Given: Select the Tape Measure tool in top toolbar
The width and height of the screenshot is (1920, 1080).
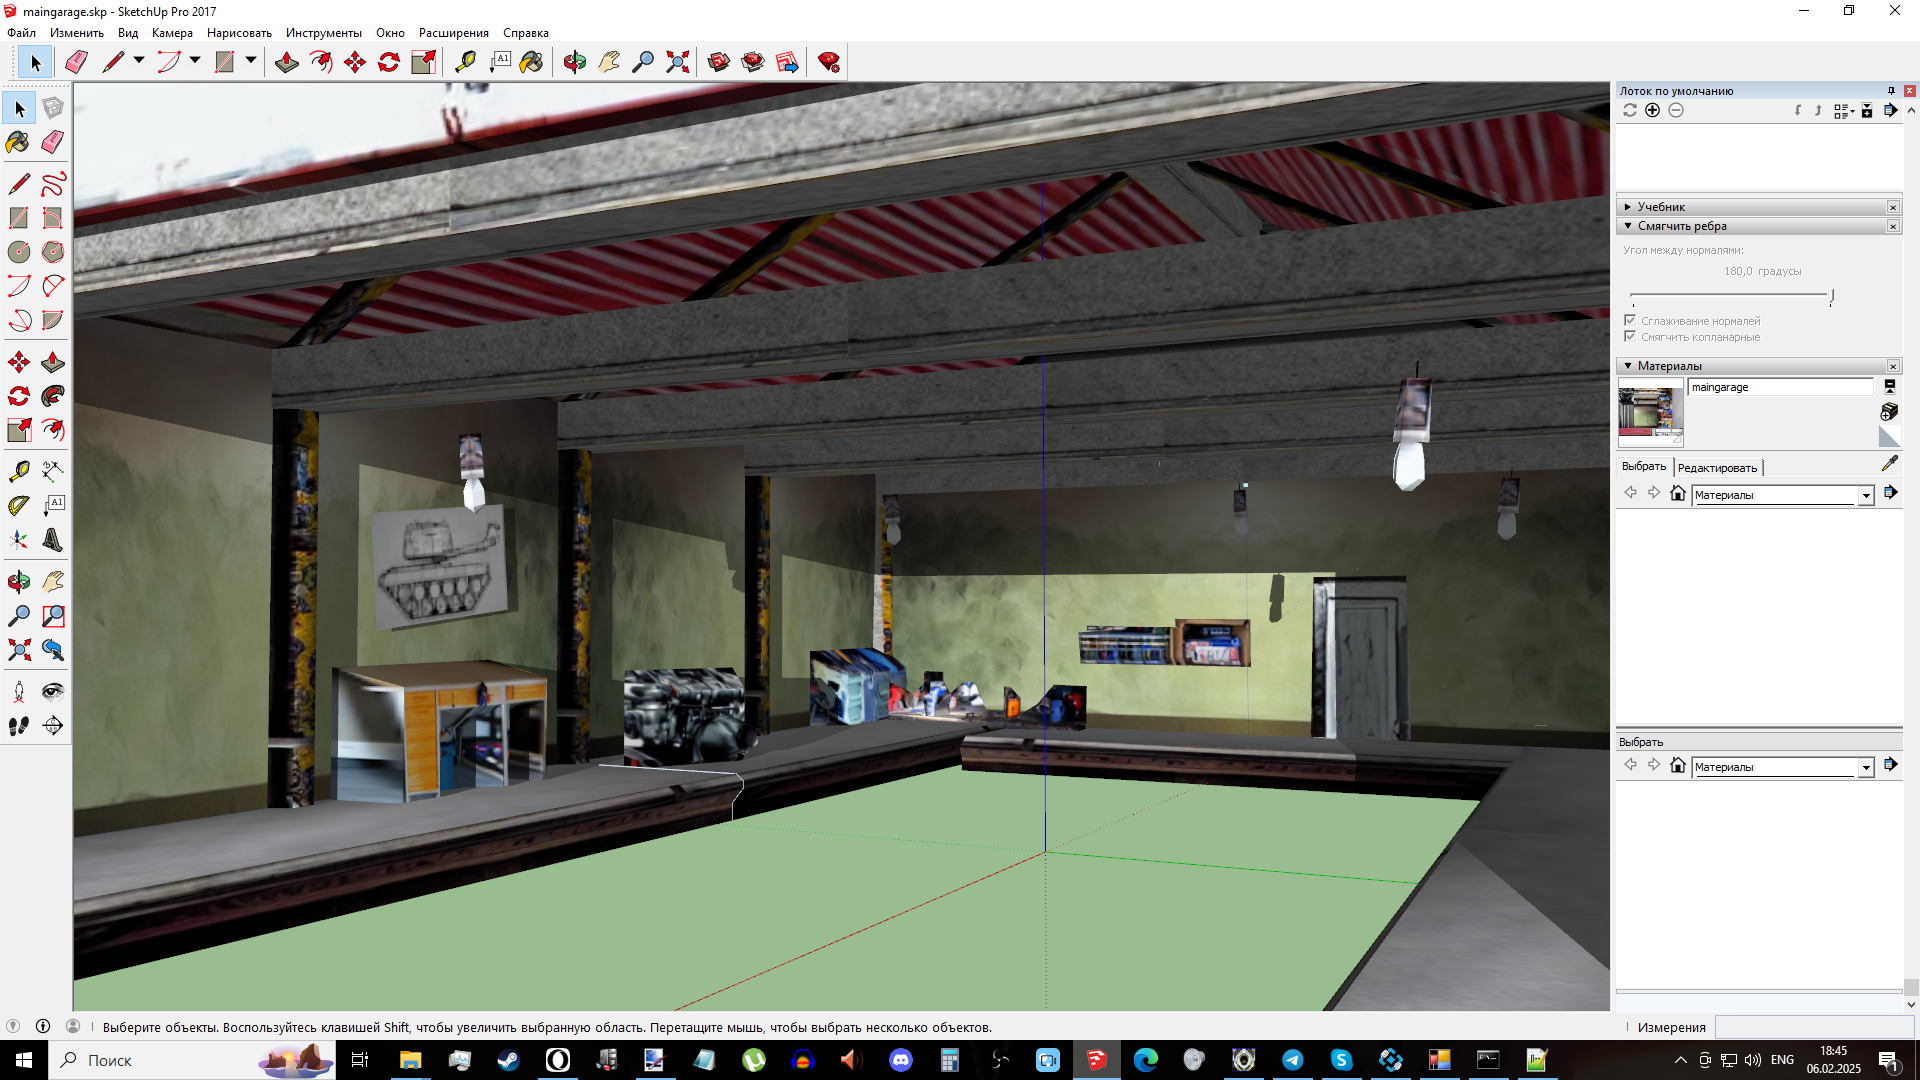Looking at the screenshot, I should tap(465, 62).
